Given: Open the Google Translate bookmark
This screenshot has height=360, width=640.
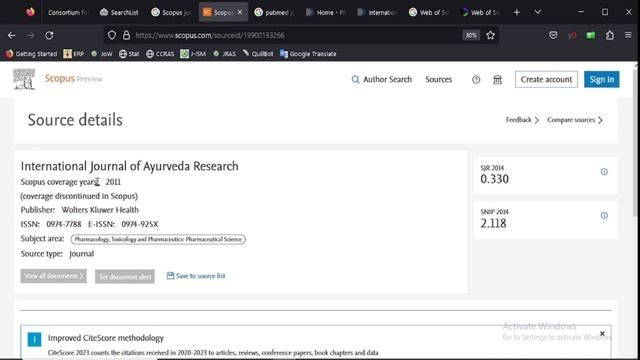Looking at the screenshot, I should click(x=308, y=54).
